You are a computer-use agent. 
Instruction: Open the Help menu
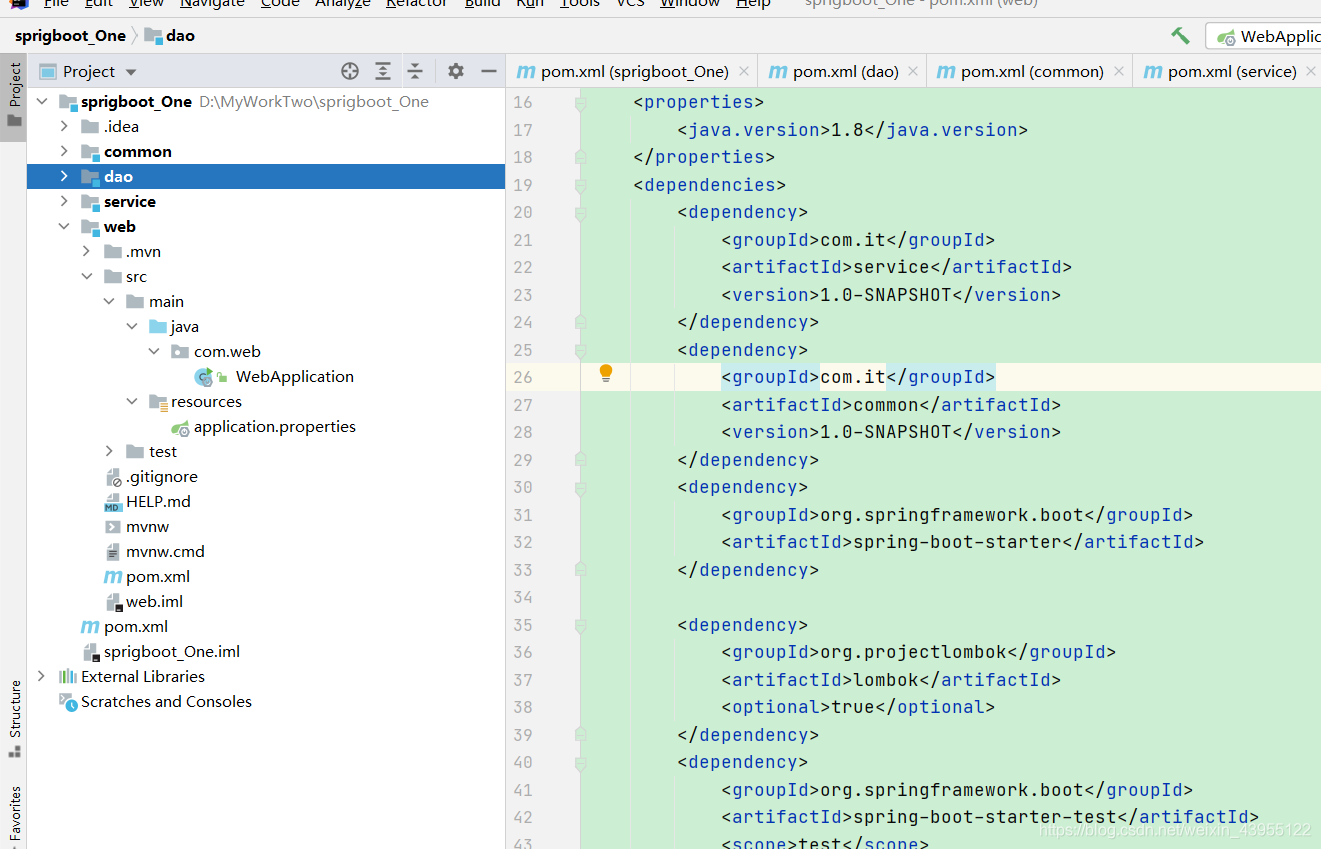pyautogui.click(x=753, y=4)
